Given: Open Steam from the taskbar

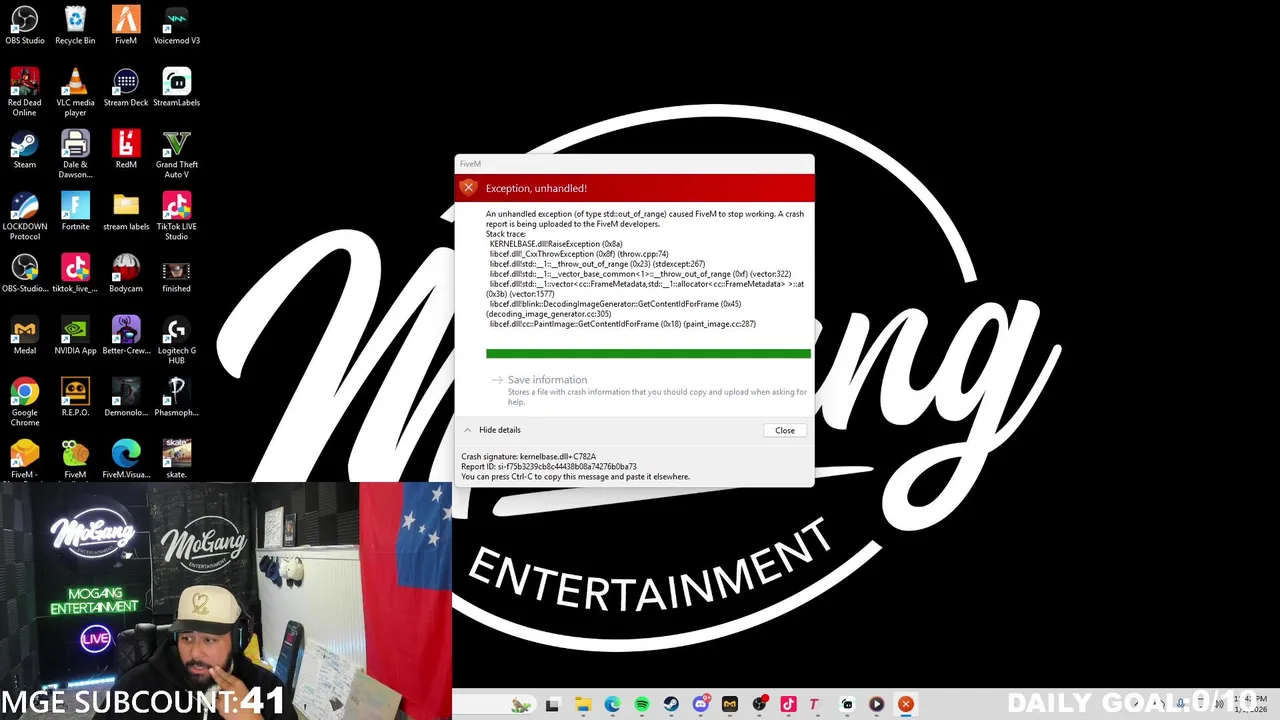Looking at the screenshot, I should [x=671, y=705].
